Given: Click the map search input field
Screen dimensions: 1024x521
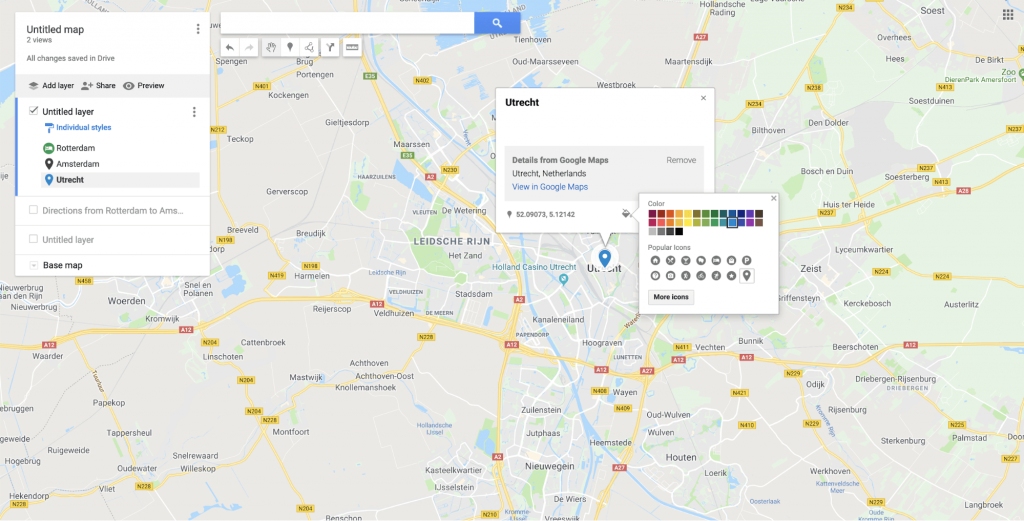Looking at the screenshot, I should (347, 23).
